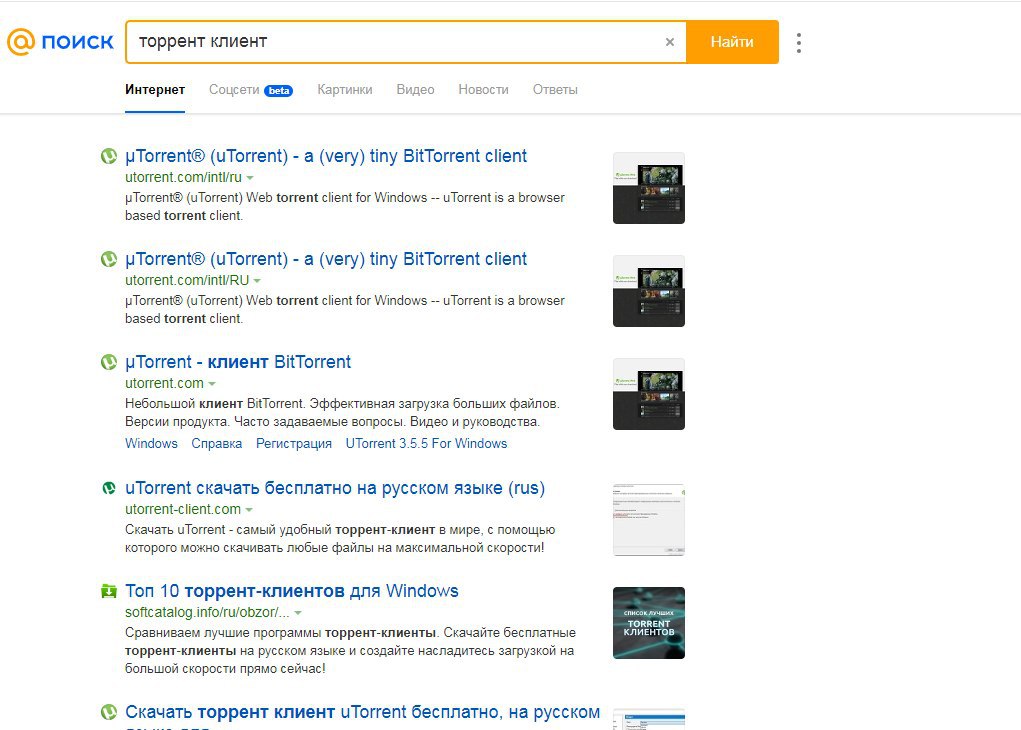The width and height of the screenshot is (1021, 730).
Task: Click favicon beside utorrent-client.com result
Action: 109,488
